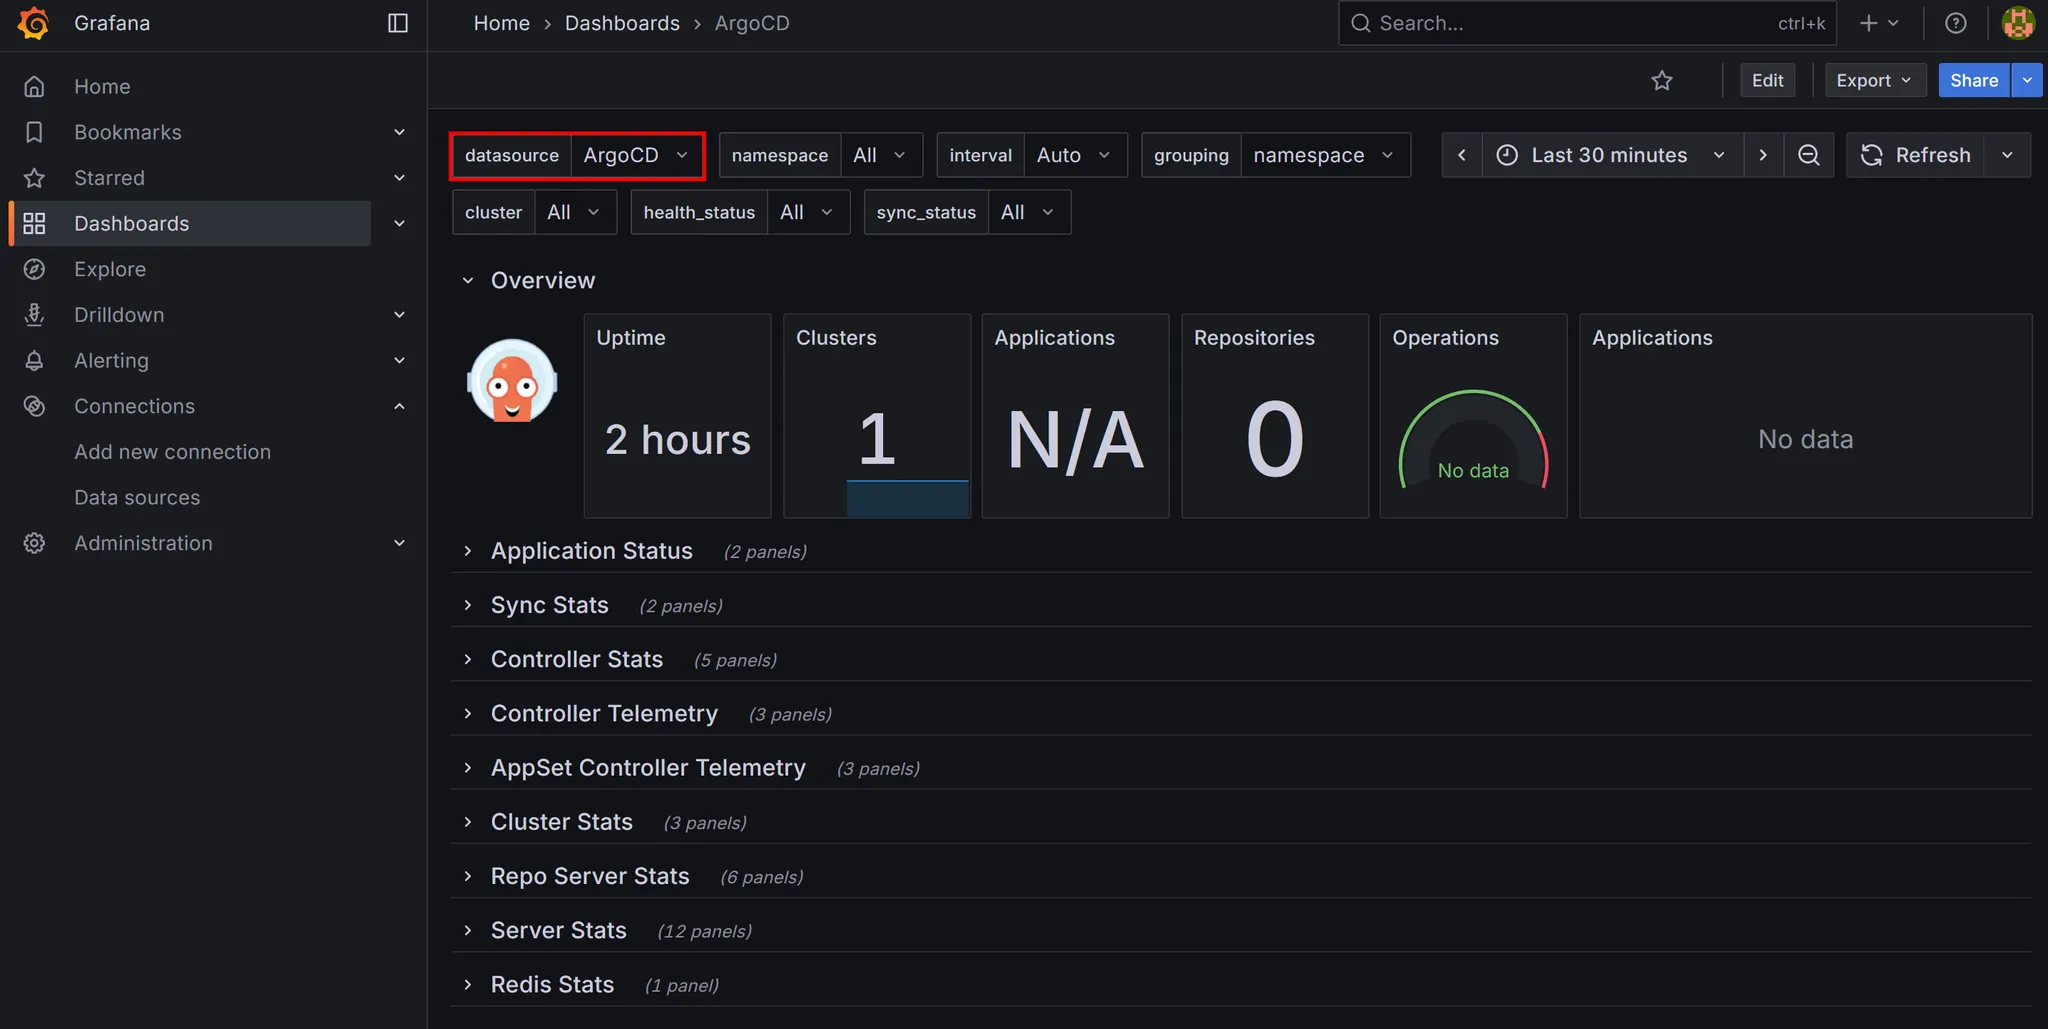
Task: Open the help question mark icon
Action: pyautogui.click(x=1956, y=23)
